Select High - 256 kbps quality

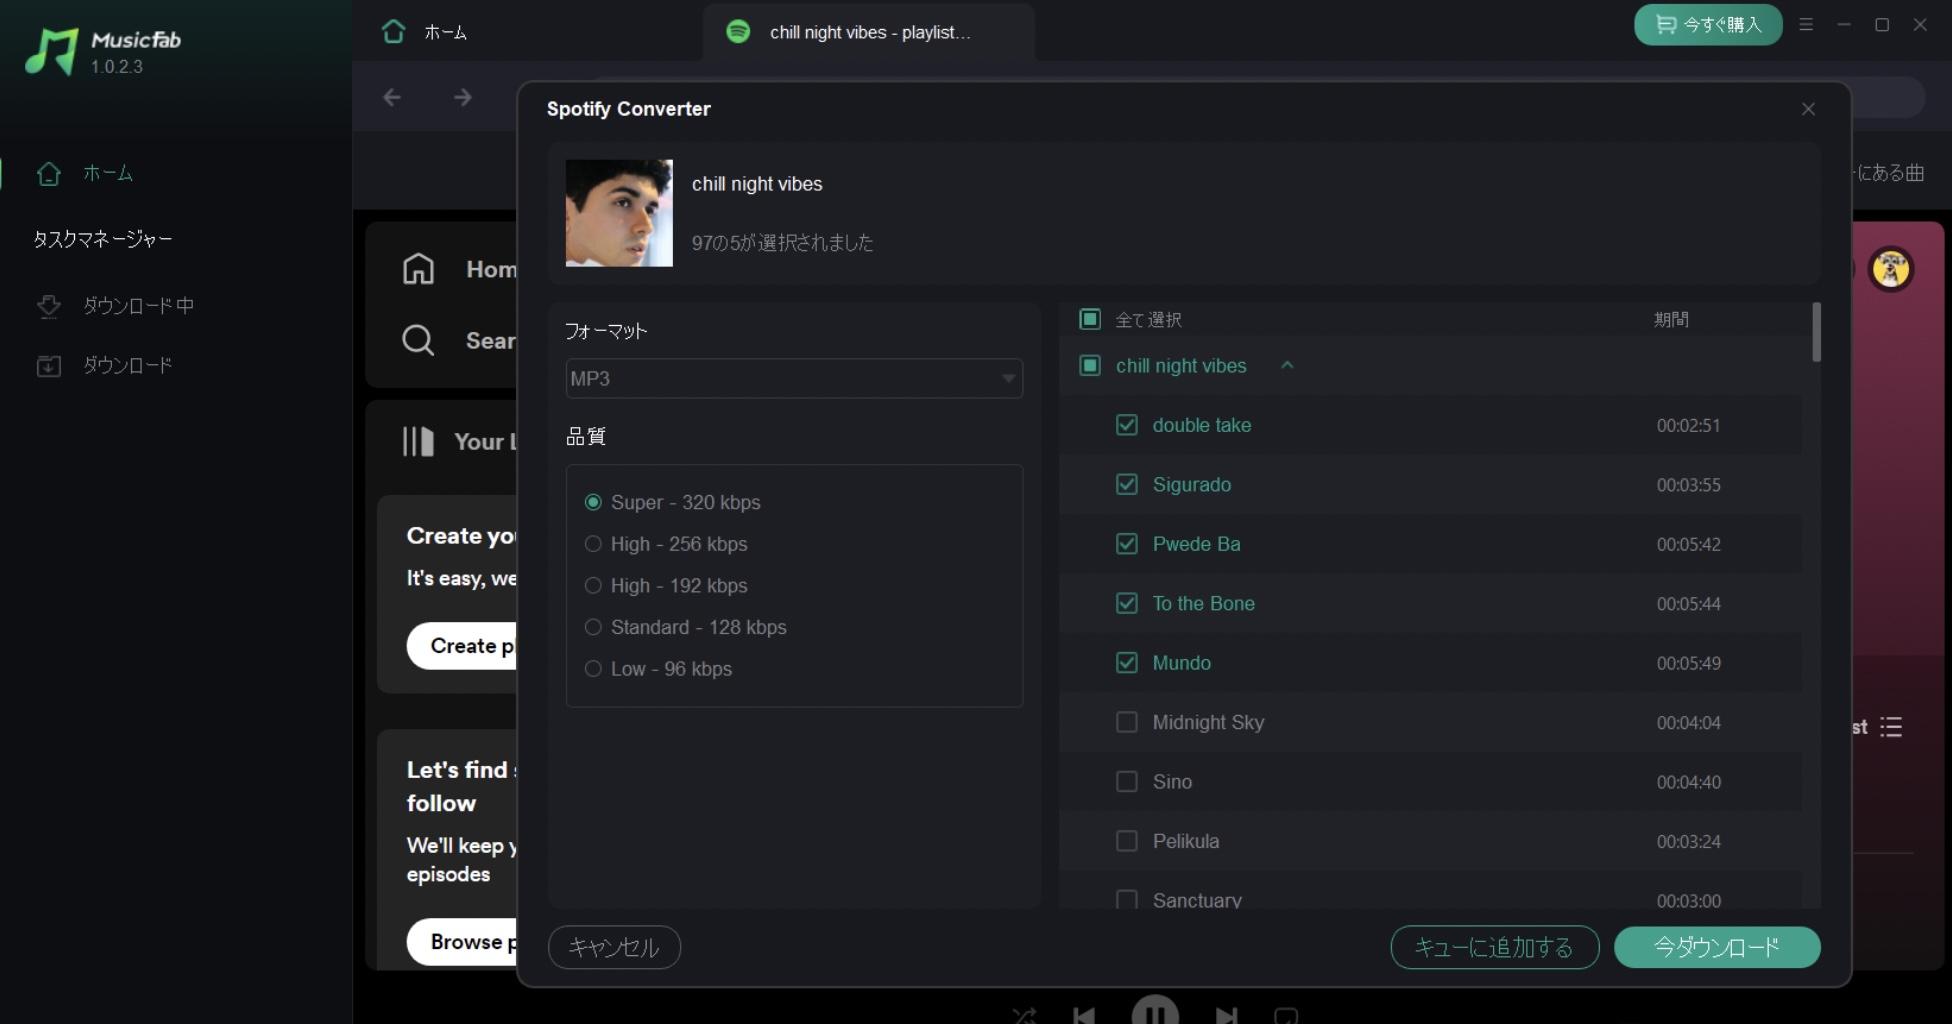click(593, 544)
